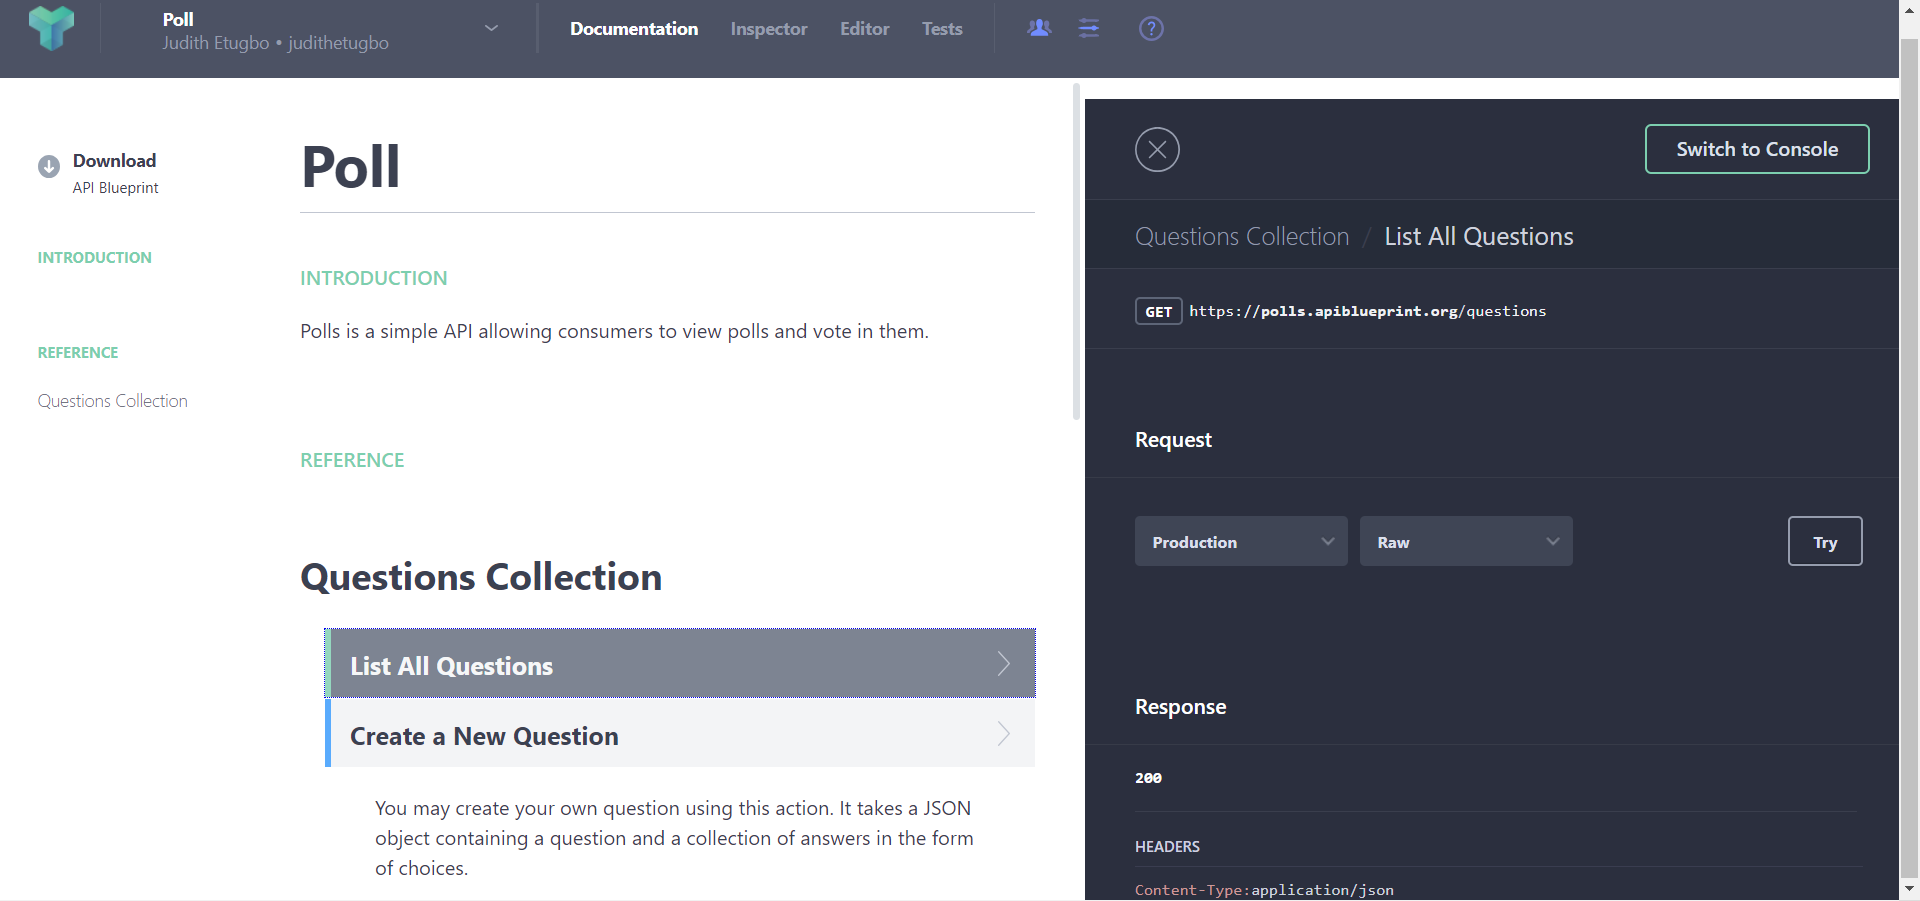
Task: Close the List All Questions panel
Action: click(1157, 150)
